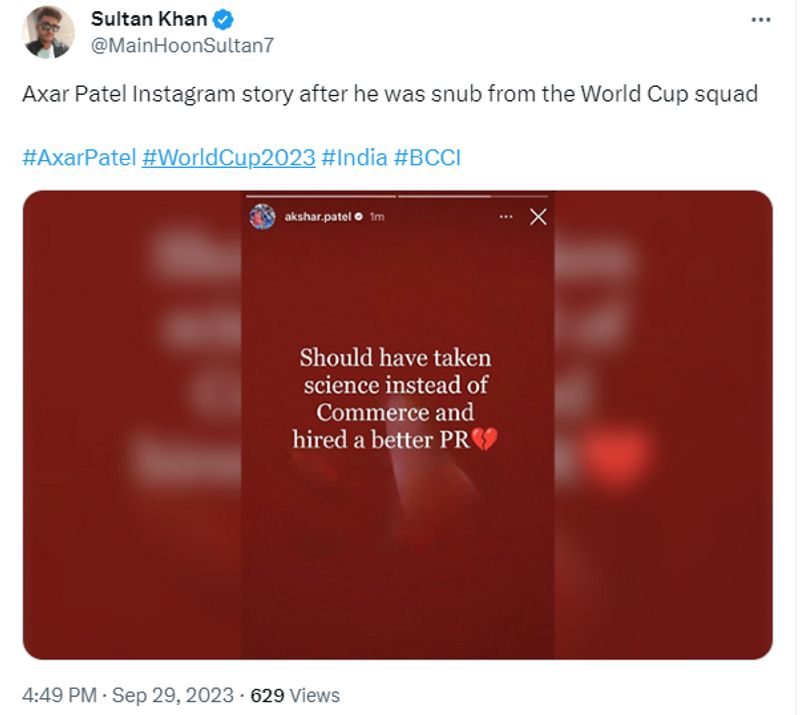Open the #AxarPatel hashtag
This screenshot has width=800, height=715.
79,158
